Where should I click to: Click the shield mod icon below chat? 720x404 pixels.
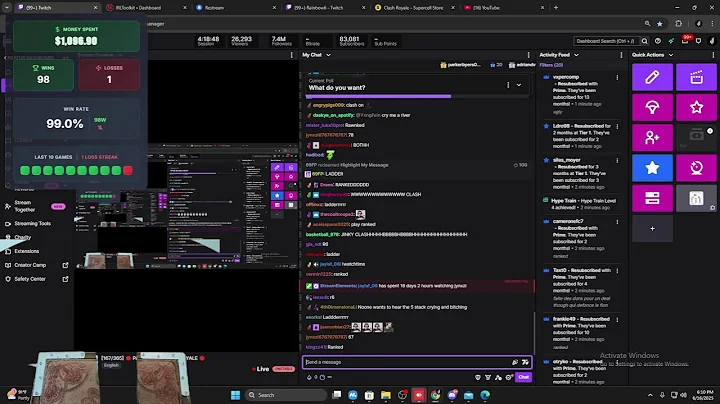(x=478, y=377)
